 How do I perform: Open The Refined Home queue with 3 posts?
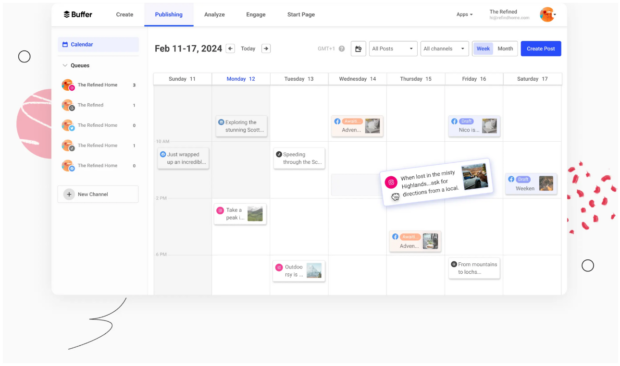pyautogui.click(x=98, y=85)
